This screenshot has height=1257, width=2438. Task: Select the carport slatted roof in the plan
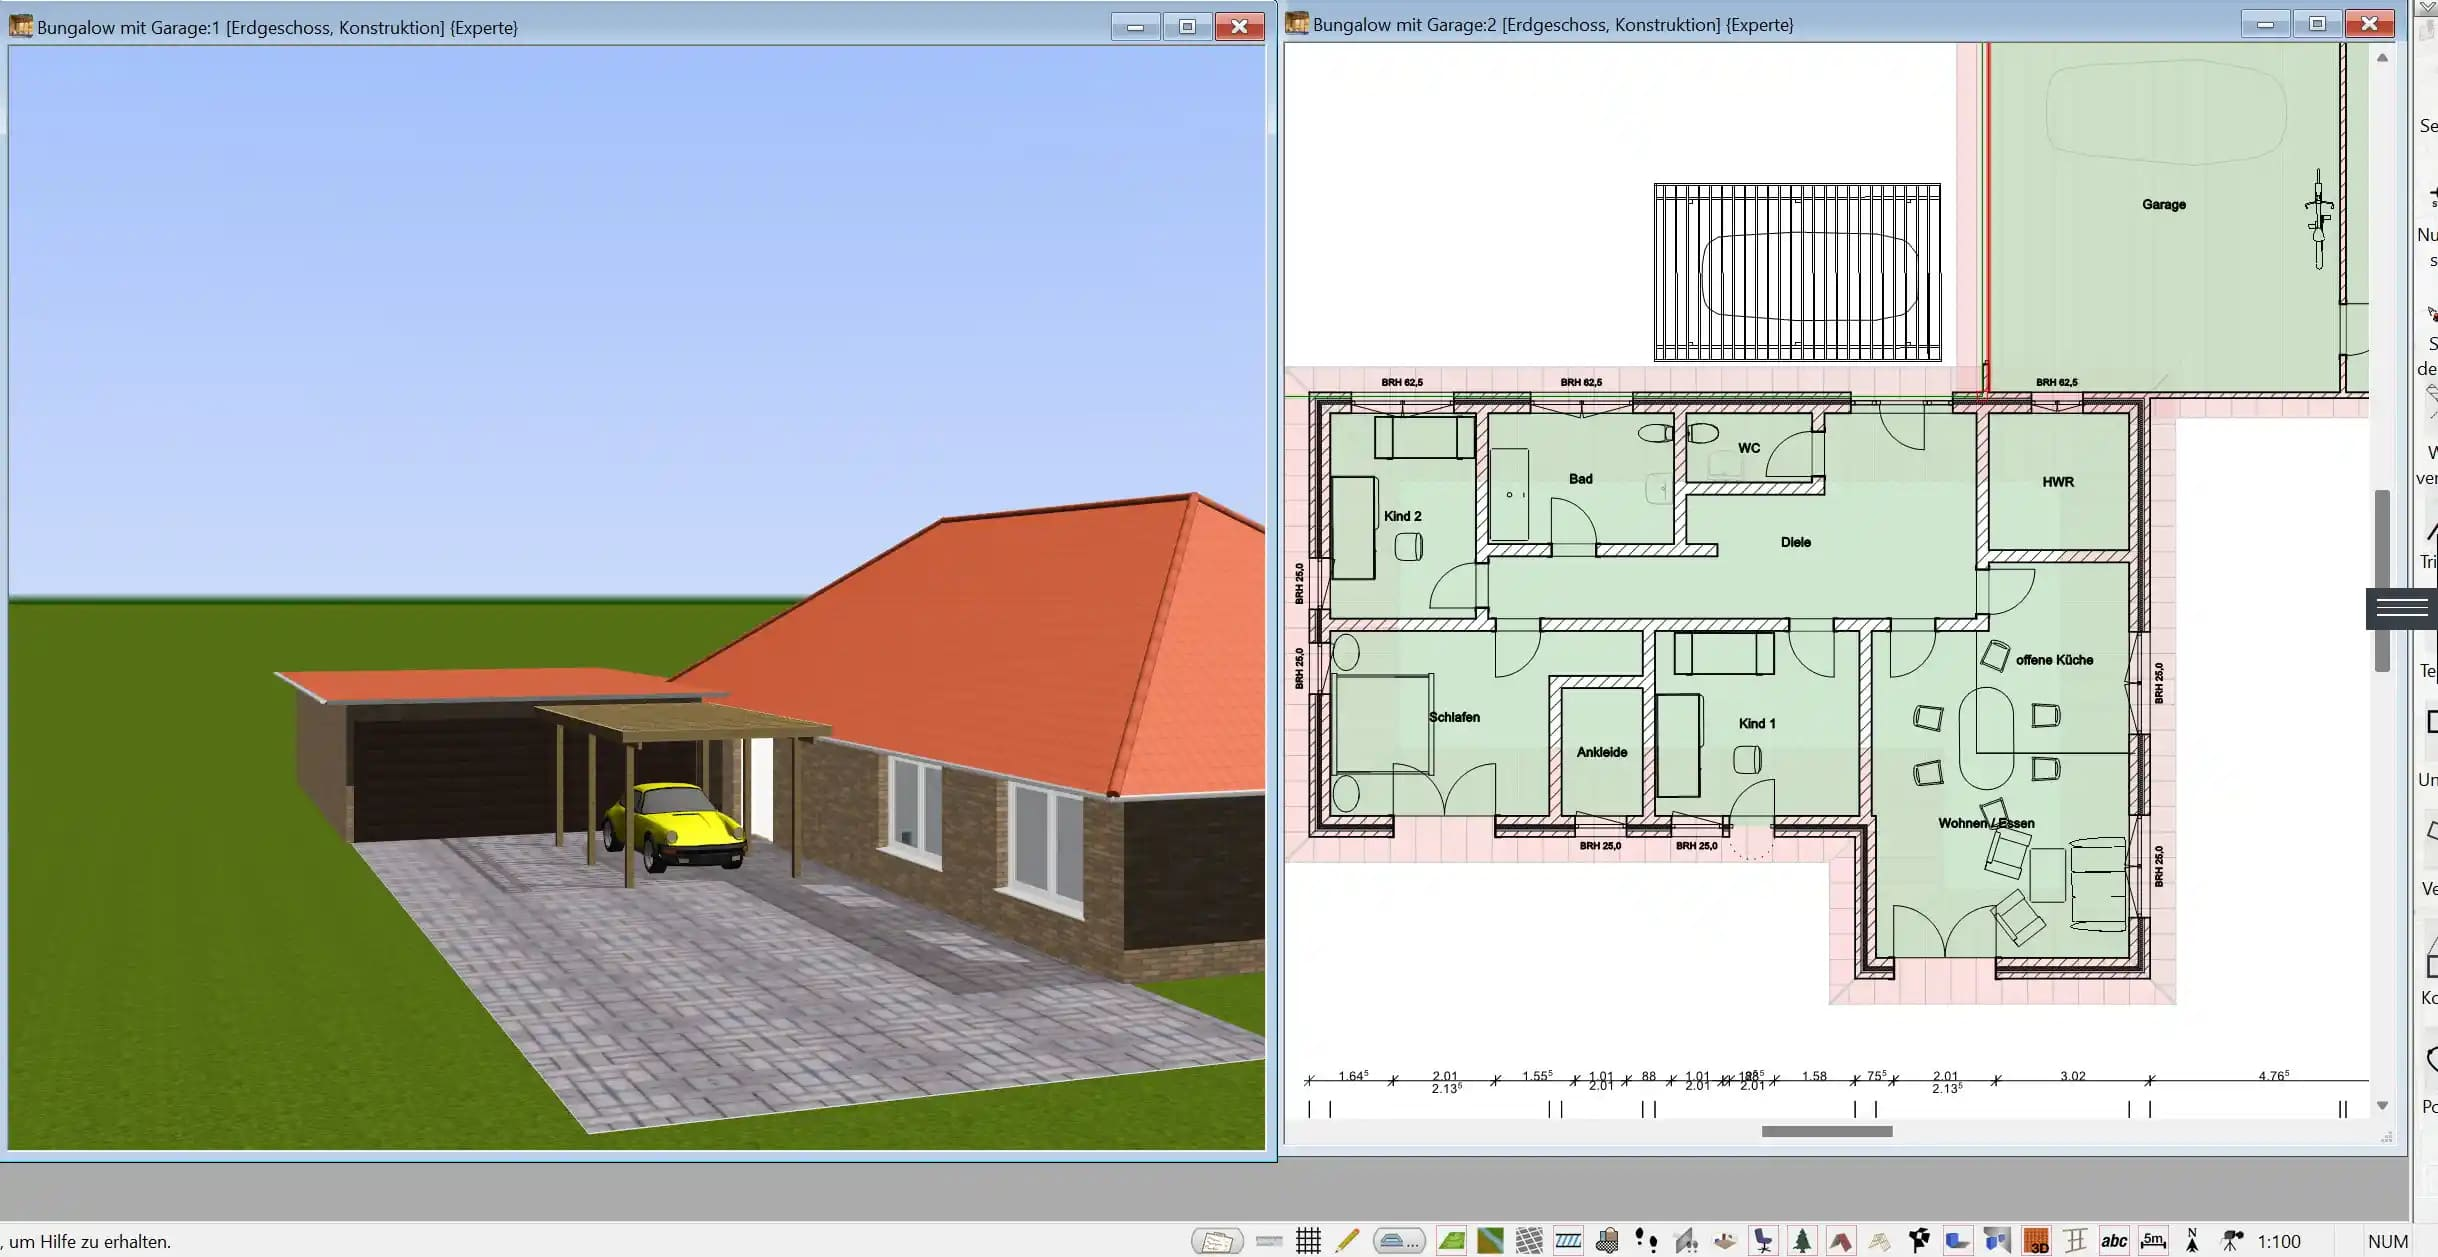1797,272
